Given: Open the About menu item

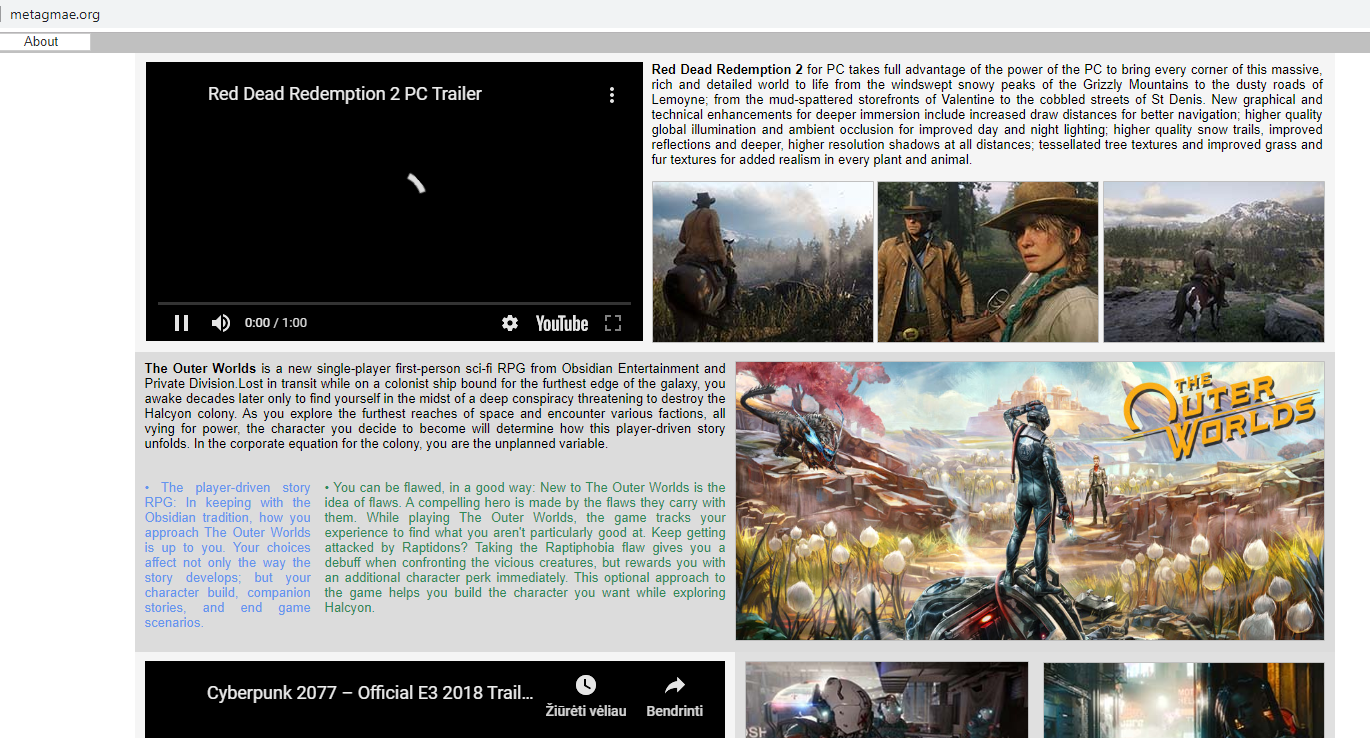Looking at the screenshot, I should [42, 41].
